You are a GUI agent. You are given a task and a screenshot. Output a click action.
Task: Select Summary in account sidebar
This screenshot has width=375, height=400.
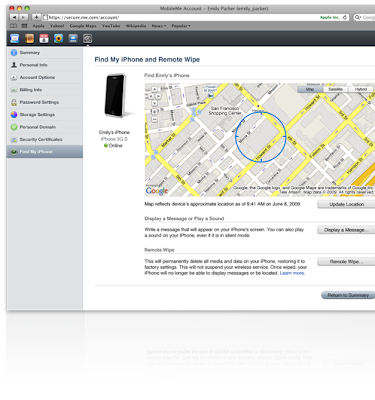click(45, 53)
